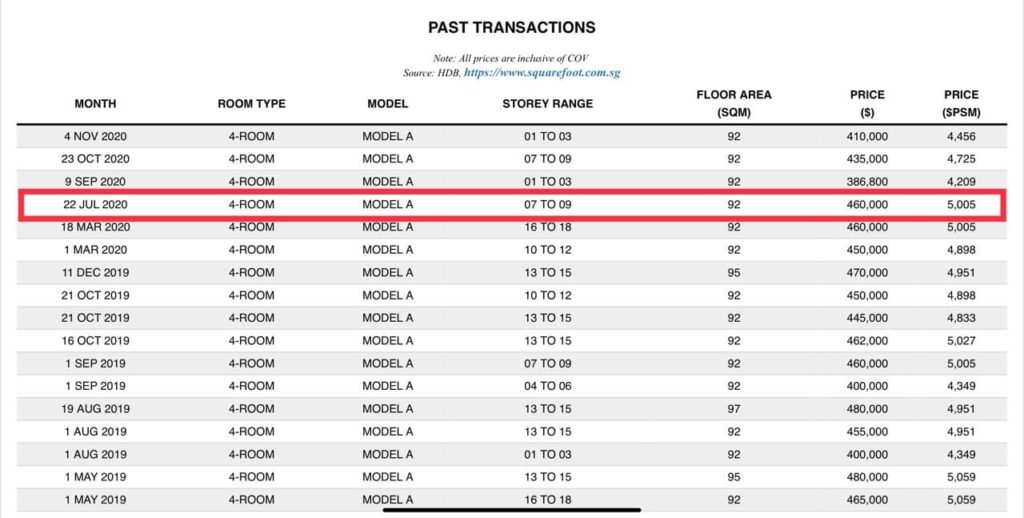Click the MONTH column header
1024x518 pixels.
95,104
